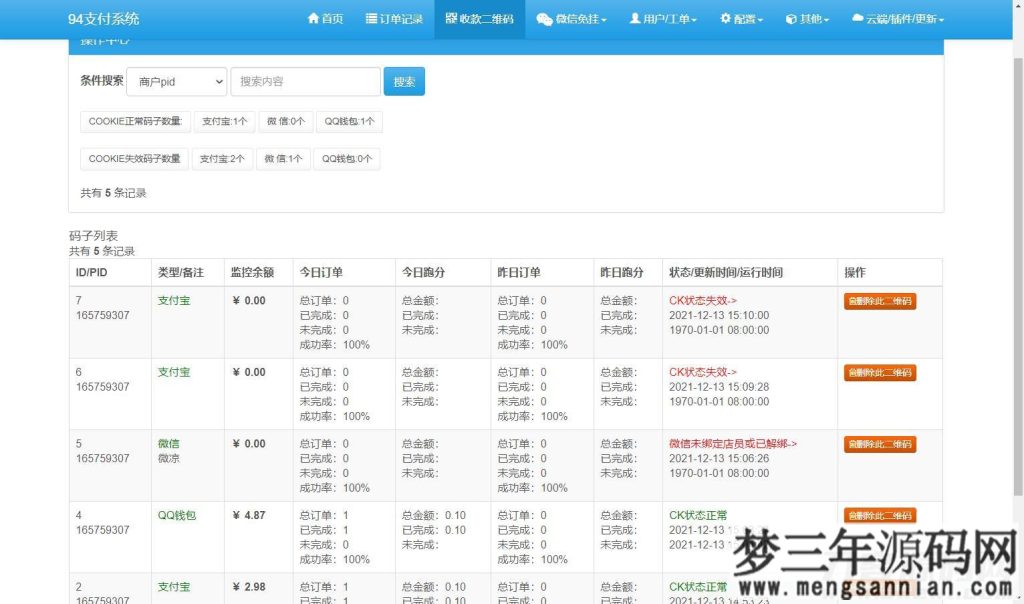Image resolution: width=1024 pixels, height=604 pixels.
Task: Switch to the 收款二维码 tab
Action: 480,18
